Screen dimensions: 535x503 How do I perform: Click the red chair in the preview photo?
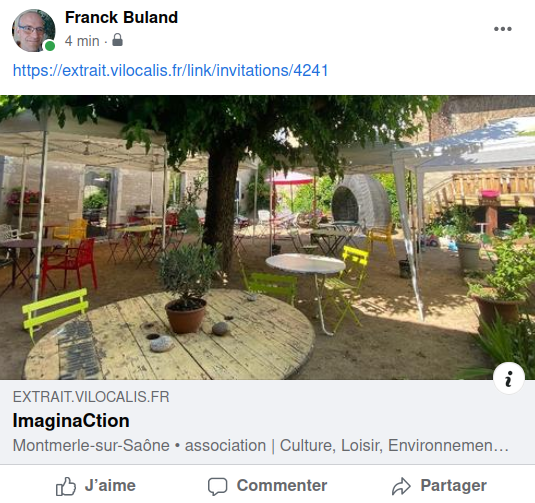tap(69, 263)
